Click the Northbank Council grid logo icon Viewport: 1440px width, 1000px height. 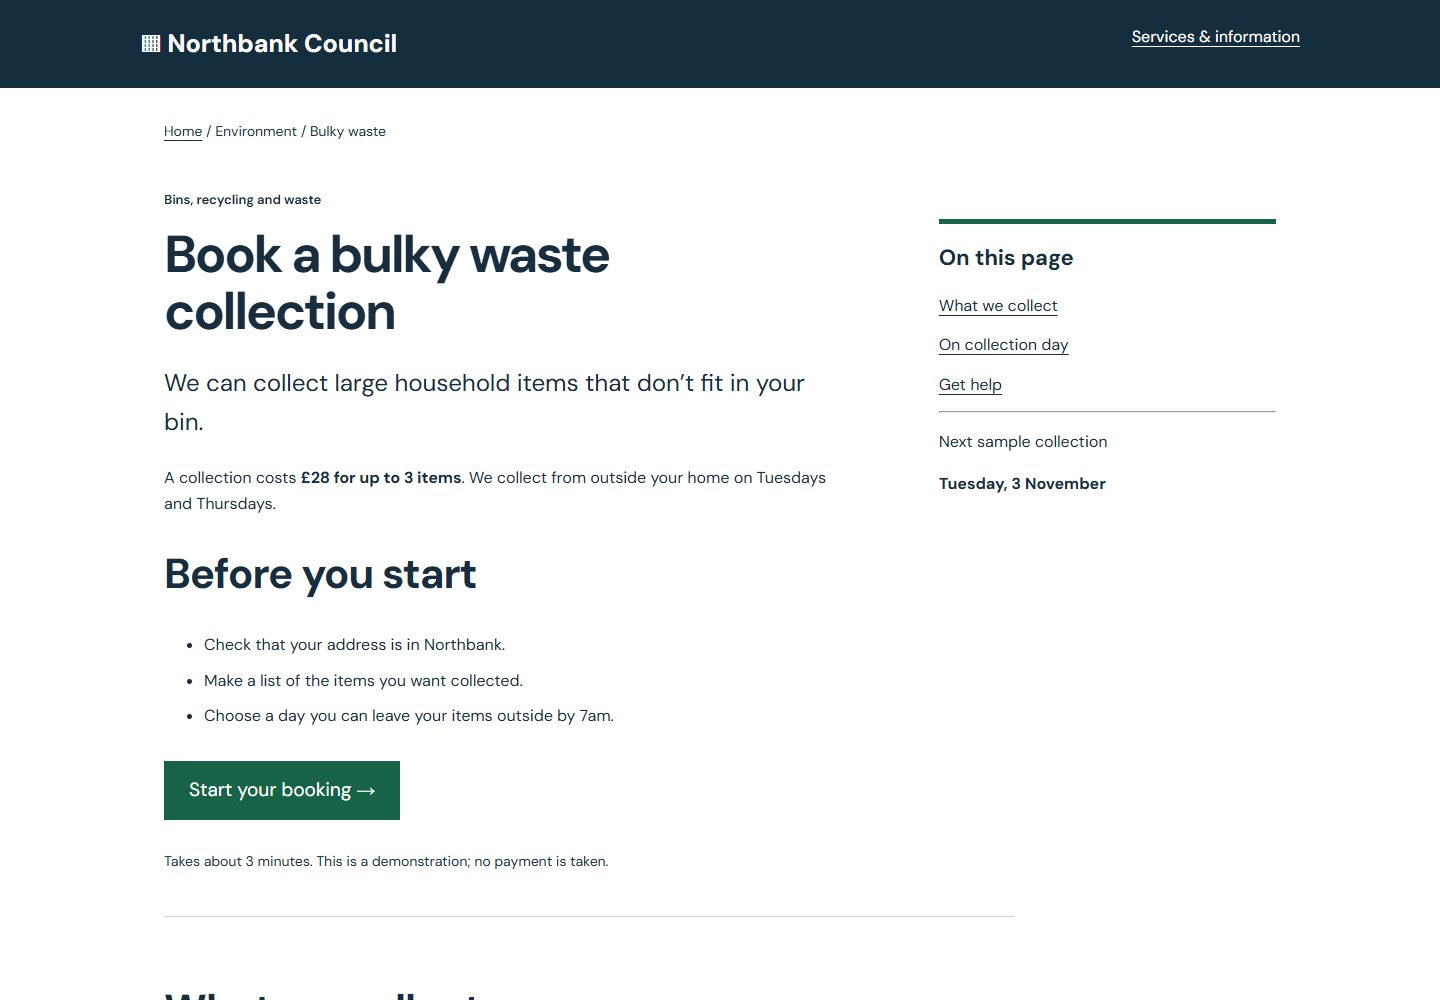(151, 43)
